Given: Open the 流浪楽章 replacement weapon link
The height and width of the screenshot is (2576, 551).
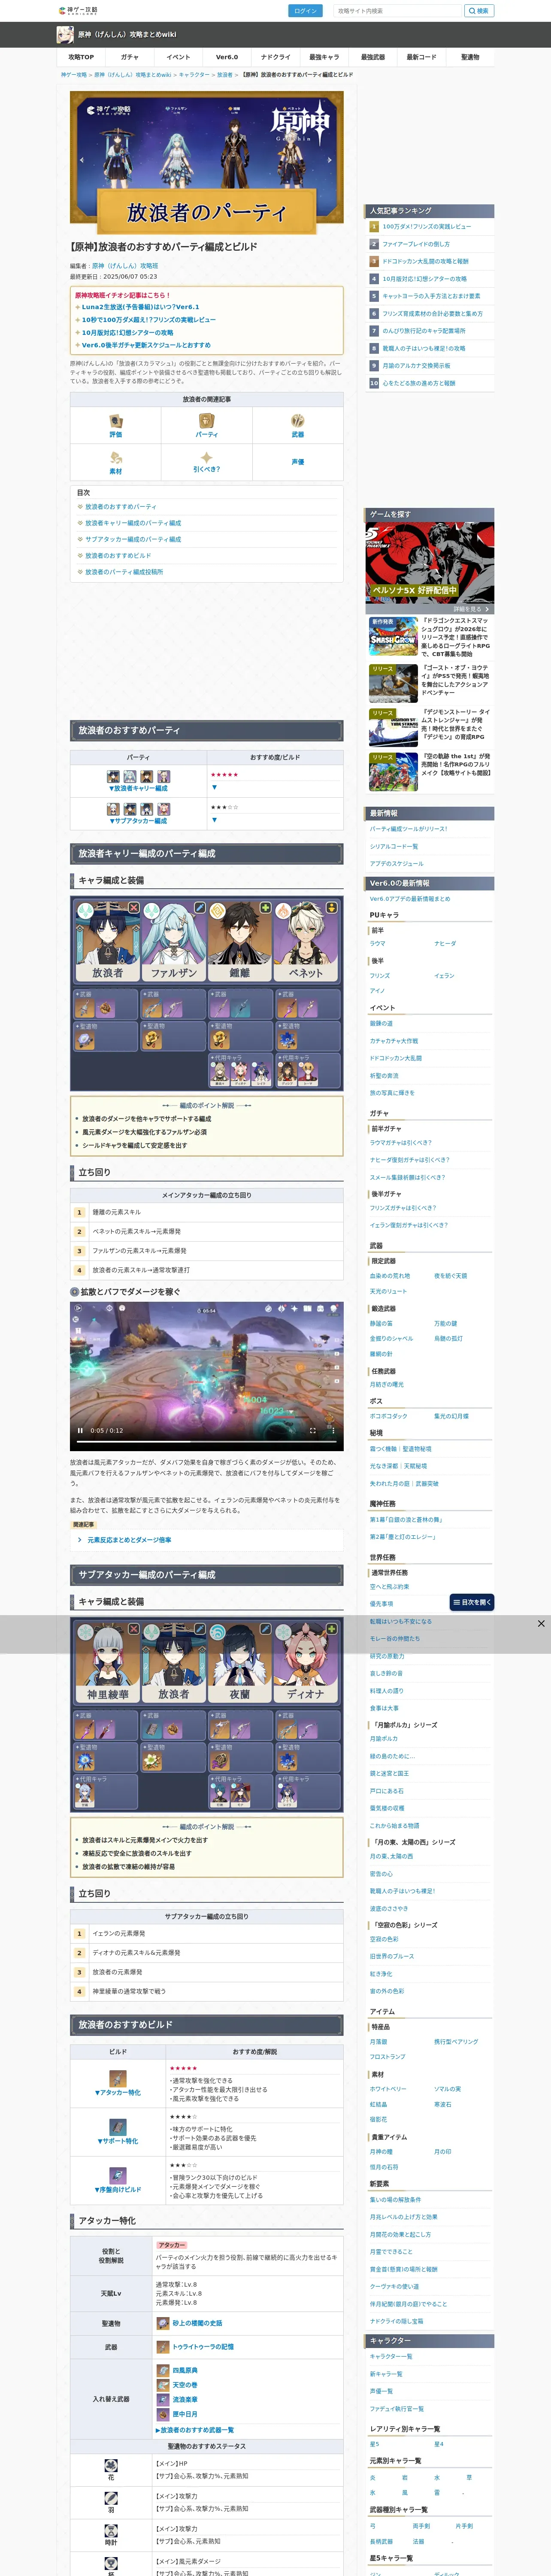Looking at the screenshot, I should (184, 2399).
